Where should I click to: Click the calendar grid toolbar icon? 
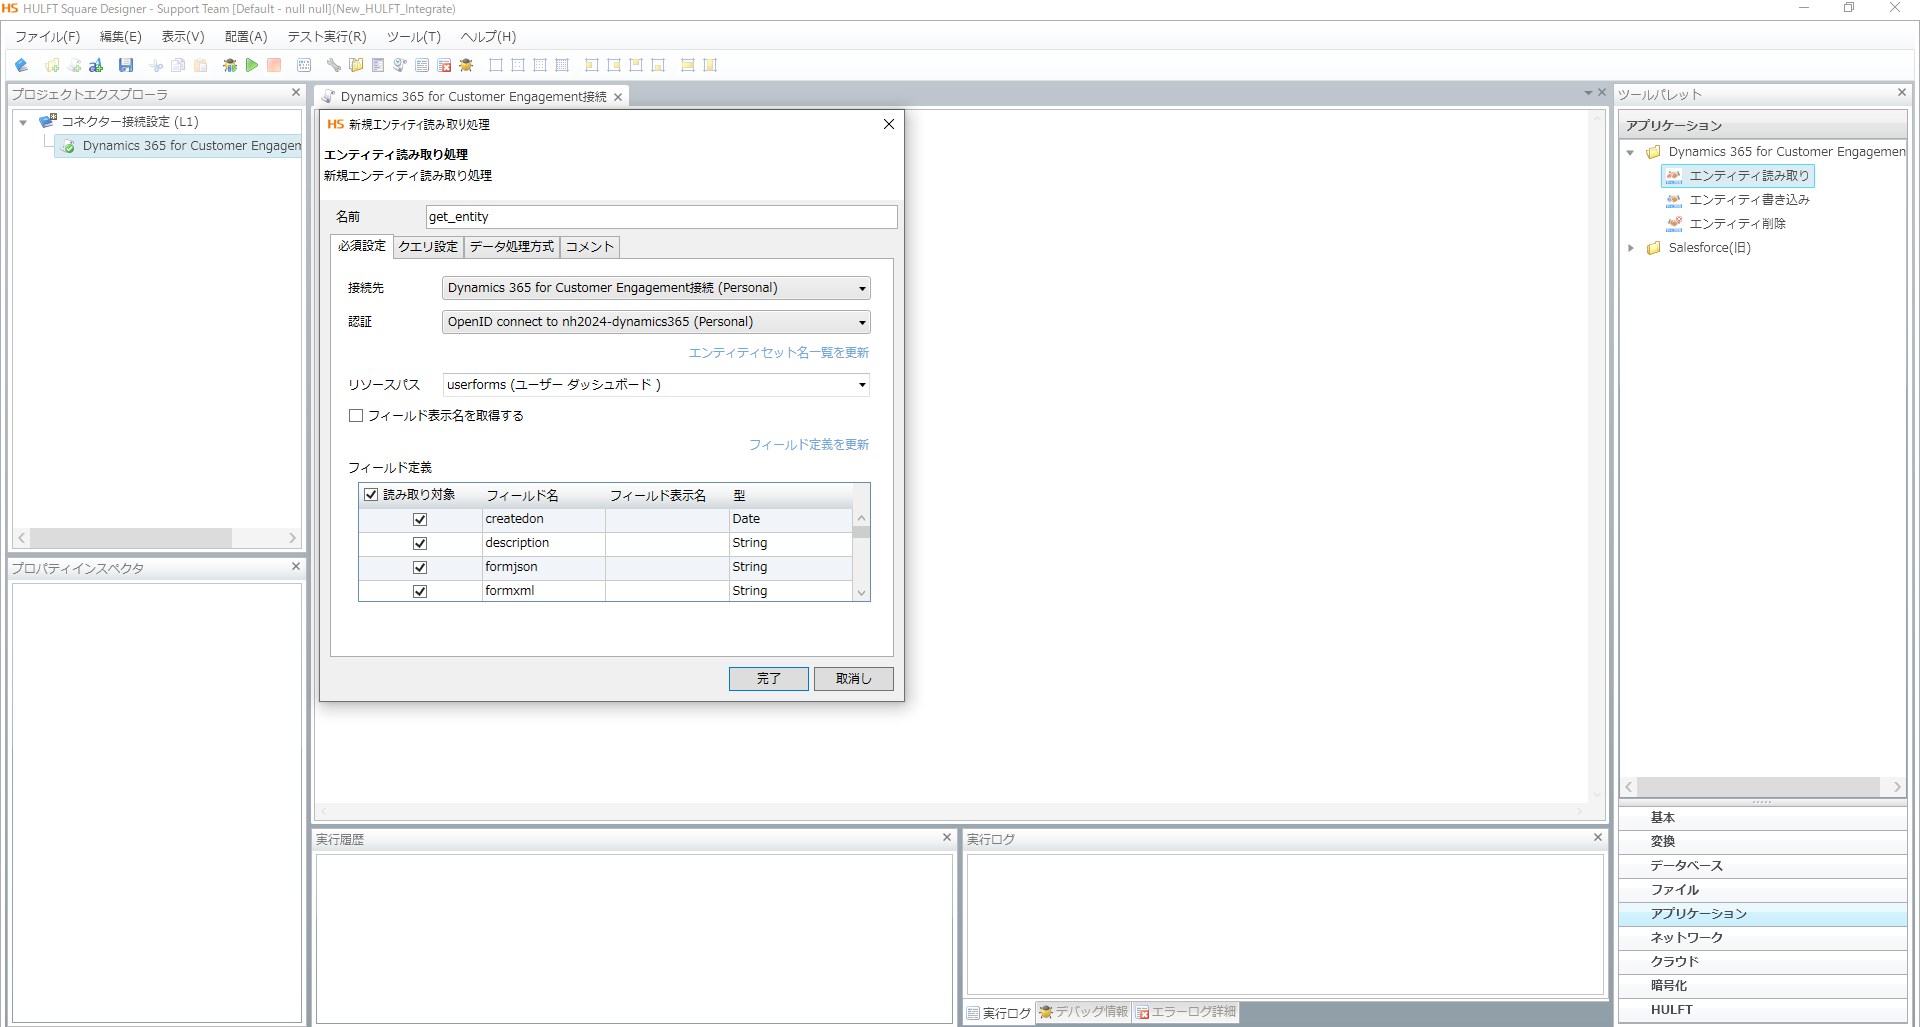pos(304,65)
